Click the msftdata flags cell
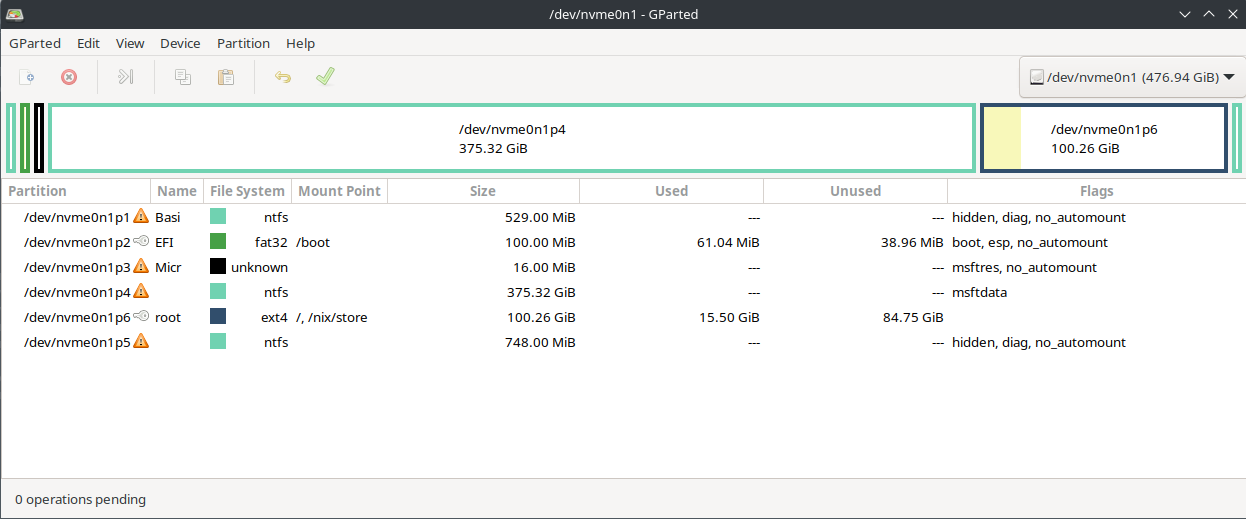Screen dimensions: 1246x519 tap(979, 292)
